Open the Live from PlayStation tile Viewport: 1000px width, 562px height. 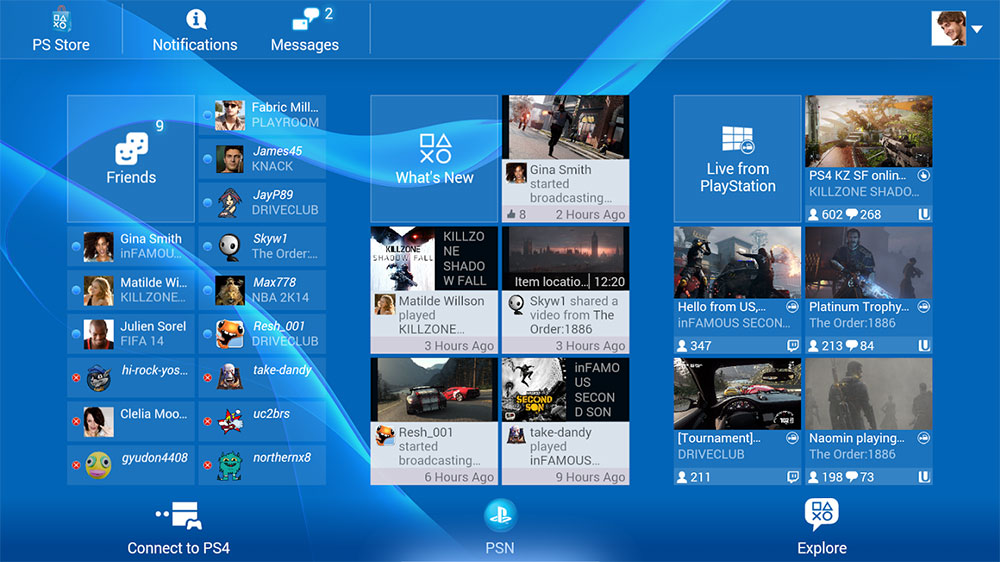(x=737, y=159)
